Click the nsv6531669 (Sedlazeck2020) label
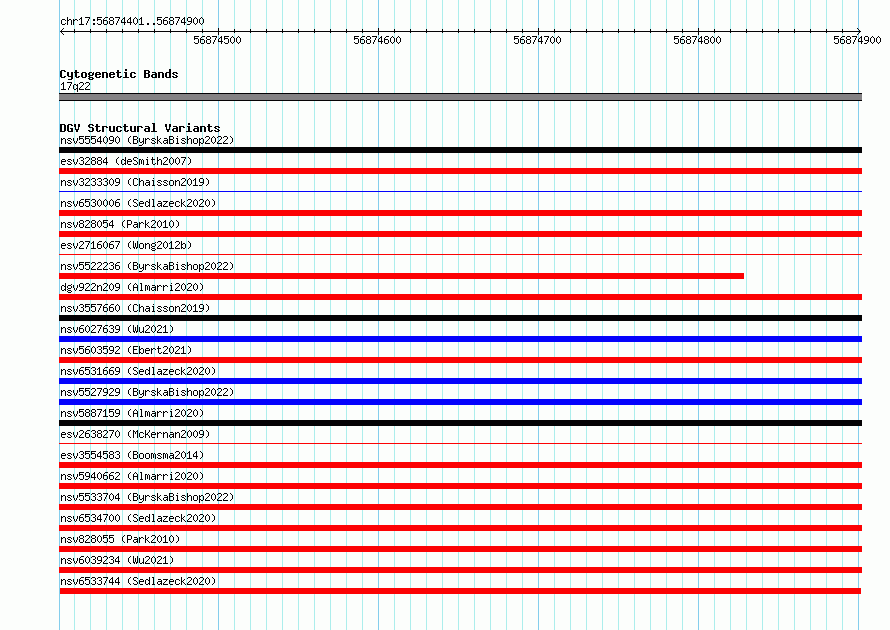This screenshot has width=890, height=630. [138, 371]
